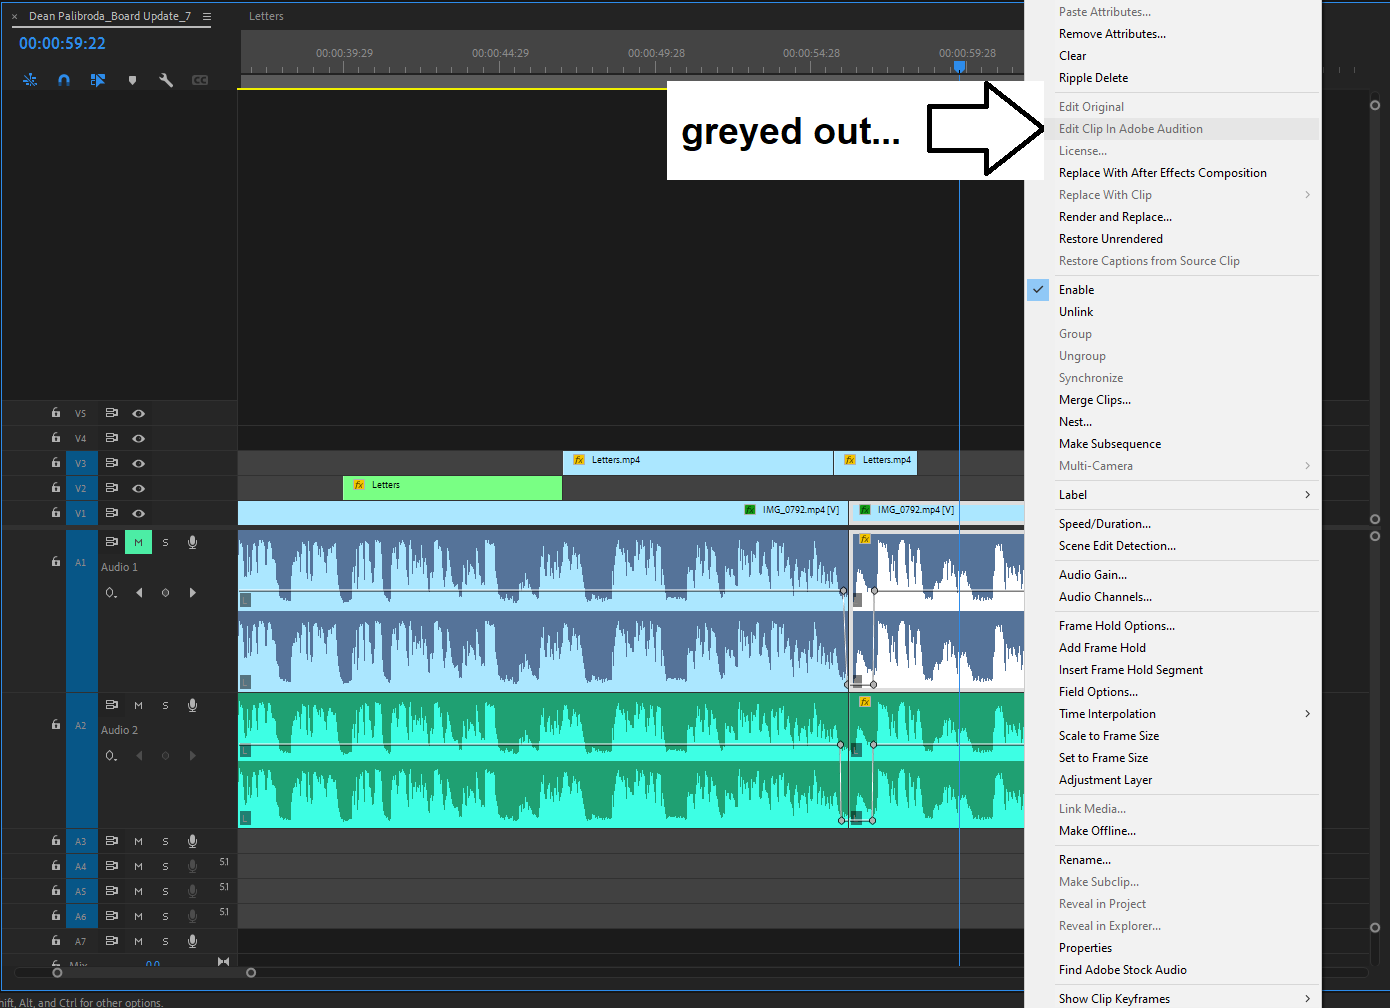The image size is (1390, 1008).
Task: Toggle Snap with the magnet icon
Action: [64, 79]
